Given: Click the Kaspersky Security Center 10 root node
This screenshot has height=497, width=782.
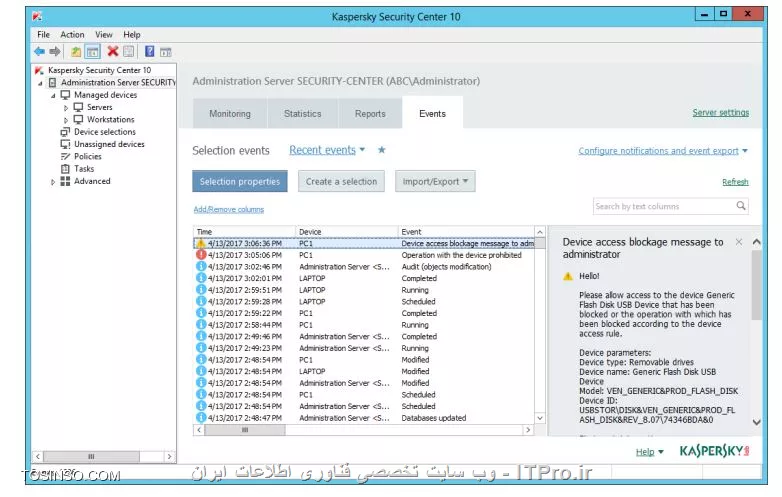Looking at the screenshot, I should (99, 70).
